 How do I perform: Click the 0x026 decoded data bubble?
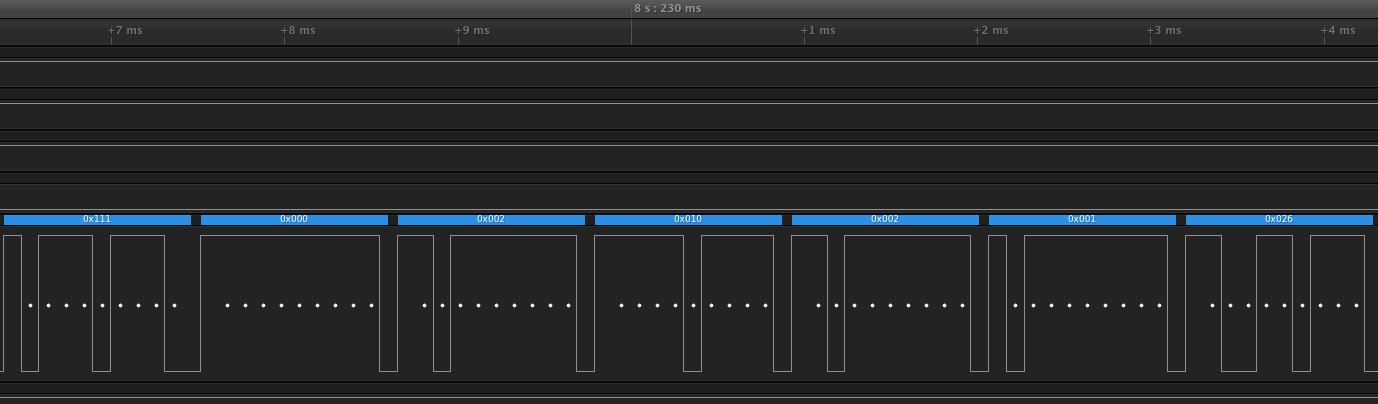1279,220
